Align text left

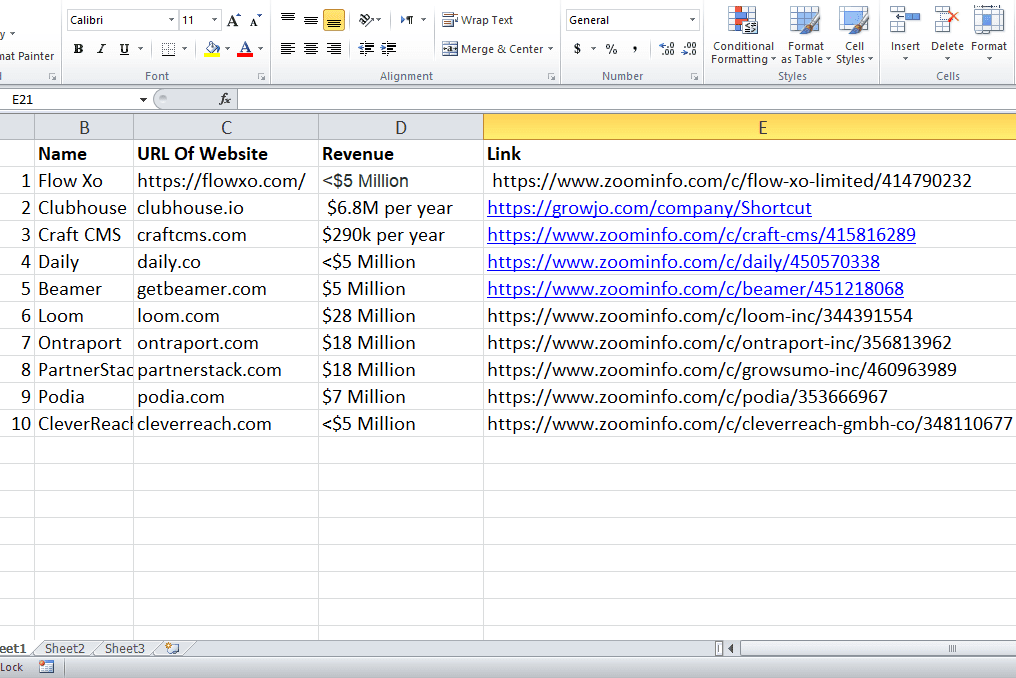pos(288,49)
